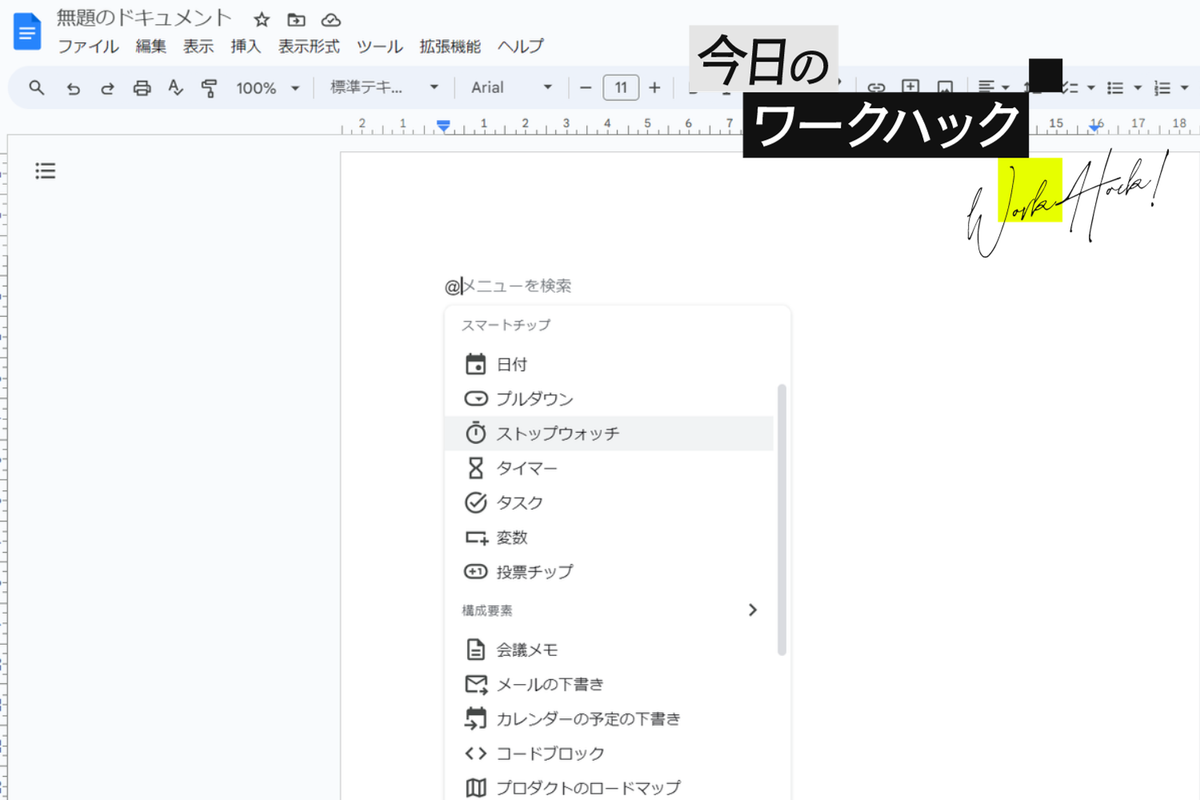Open the numbered list options arrow

(1184, 88)
